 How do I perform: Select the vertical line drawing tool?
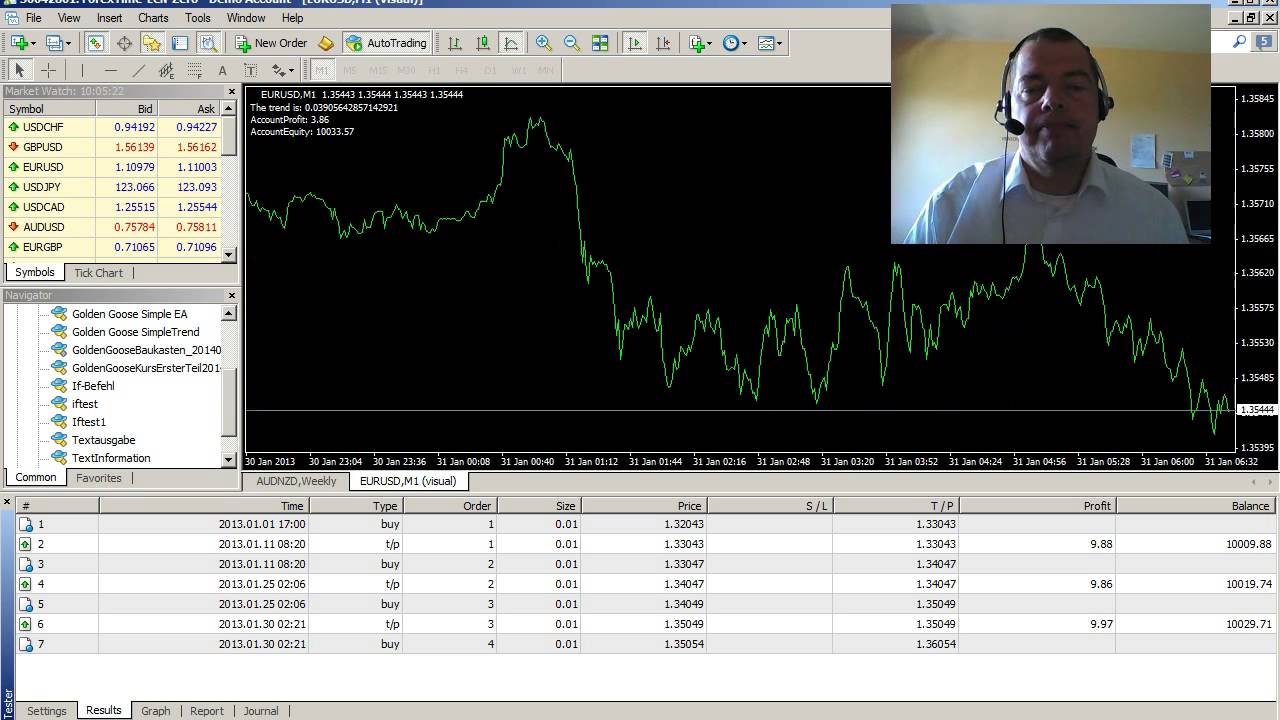[82, 70]
